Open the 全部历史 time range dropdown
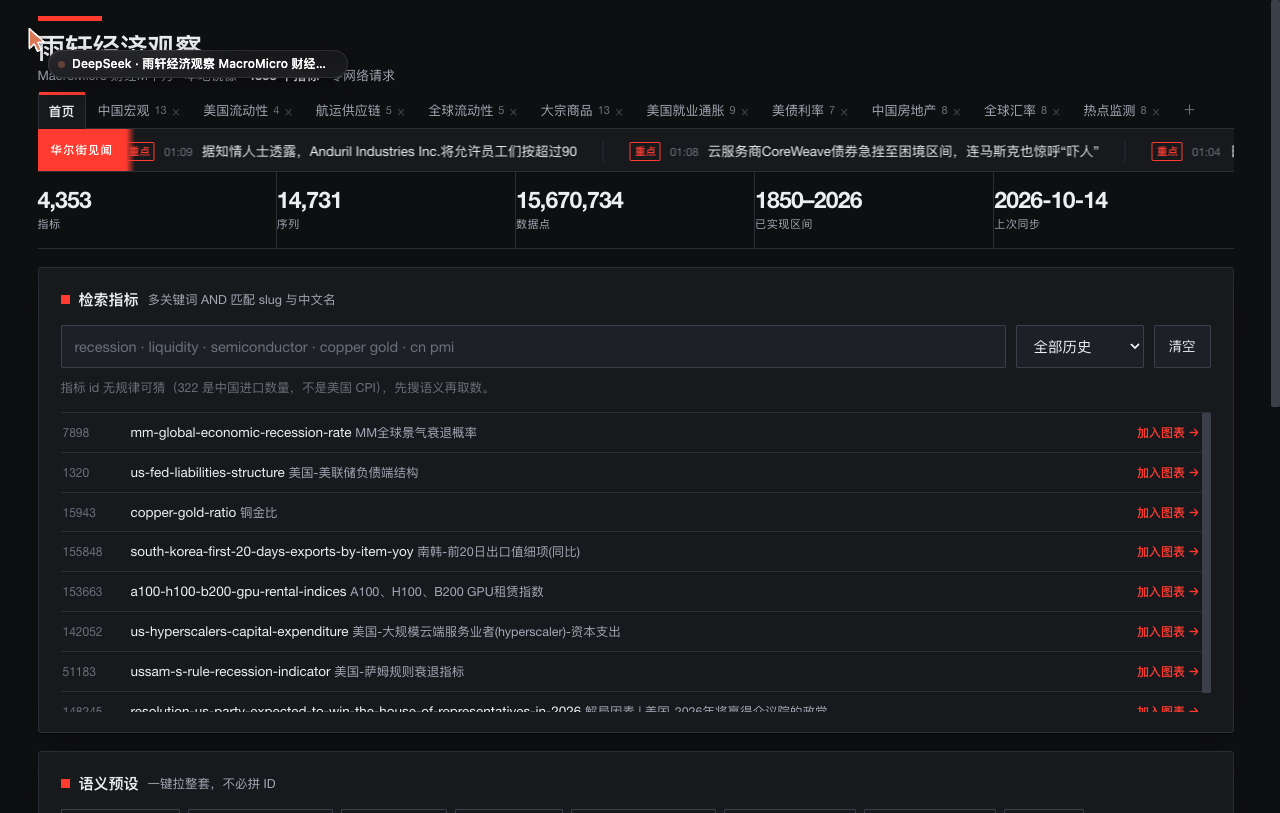Screen dimensions: 1280x813 tap(1080, 346)
